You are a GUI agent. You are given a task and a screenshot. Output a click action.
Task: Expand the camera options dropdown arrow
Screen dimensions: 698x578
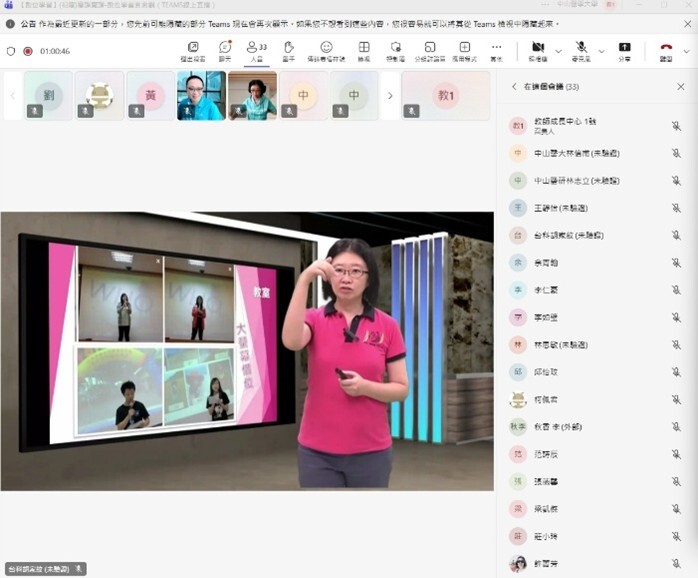pos(558,50)
